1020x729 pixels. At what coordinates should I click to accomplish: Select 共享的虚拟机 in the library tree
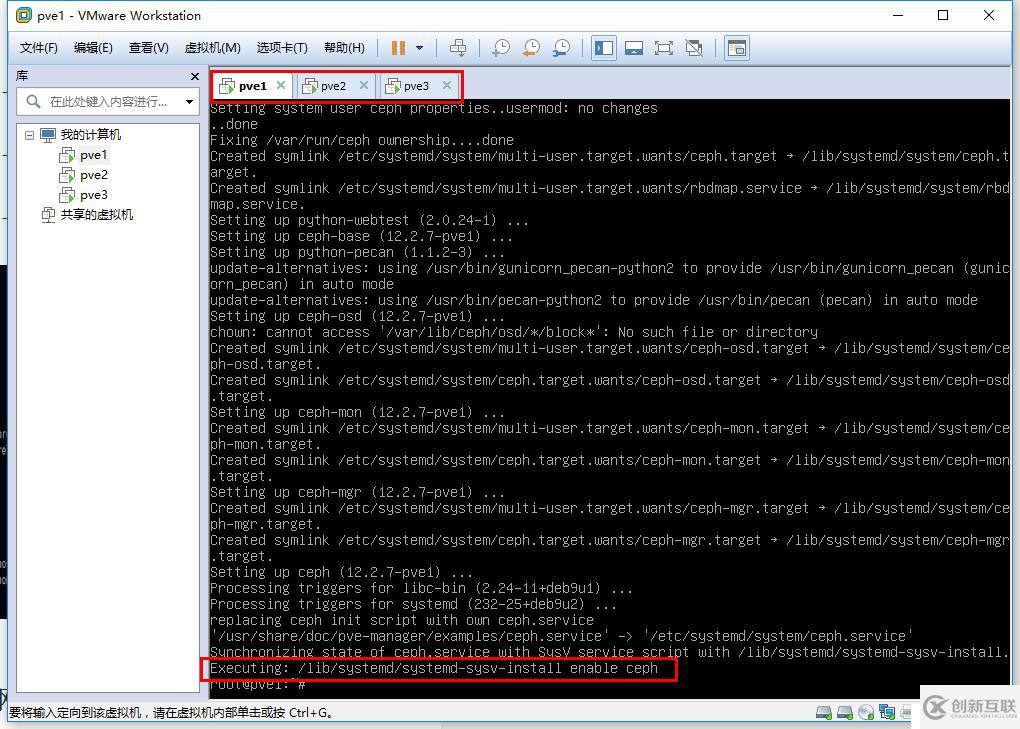tap(96, 215)
